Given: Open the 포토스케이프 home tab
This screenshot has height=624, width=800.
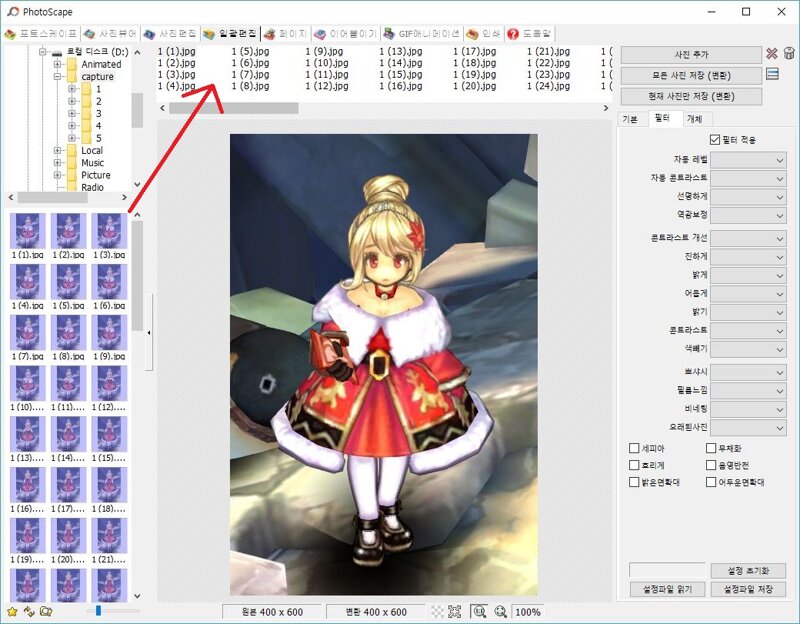Looking at the screenshot, I should pyautogui.click(x=41, y=34).
